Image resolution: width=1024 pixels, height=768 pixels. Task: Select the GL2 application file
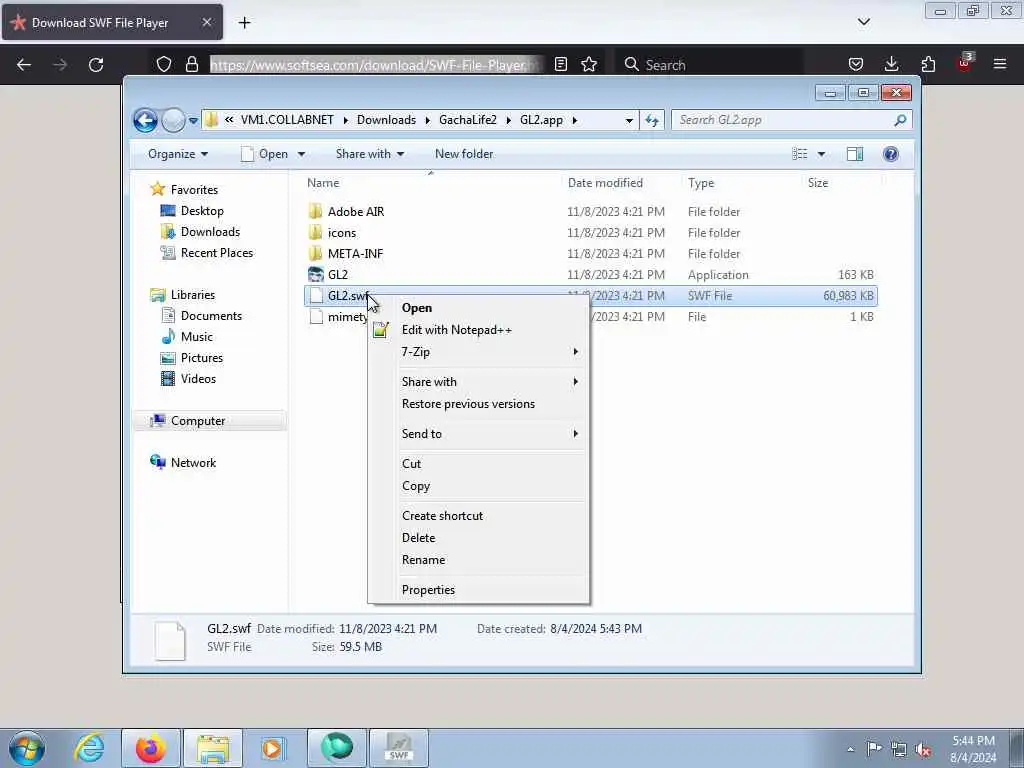pos(338,275)
